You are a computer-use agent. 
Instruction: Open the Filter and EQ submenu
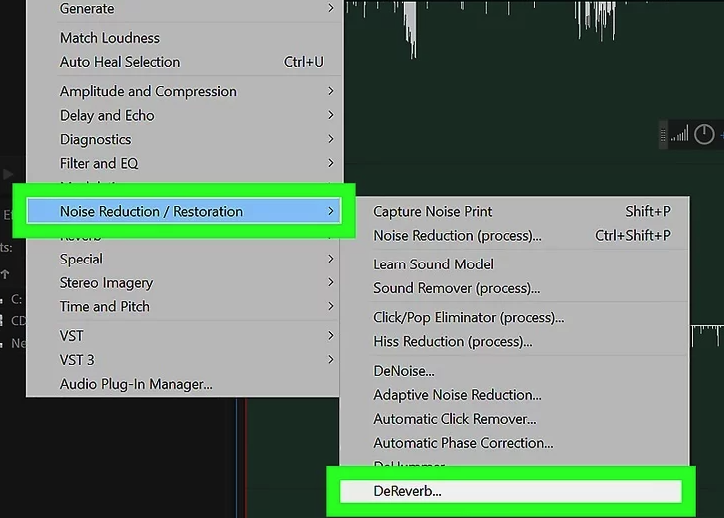tap(99, 163)
